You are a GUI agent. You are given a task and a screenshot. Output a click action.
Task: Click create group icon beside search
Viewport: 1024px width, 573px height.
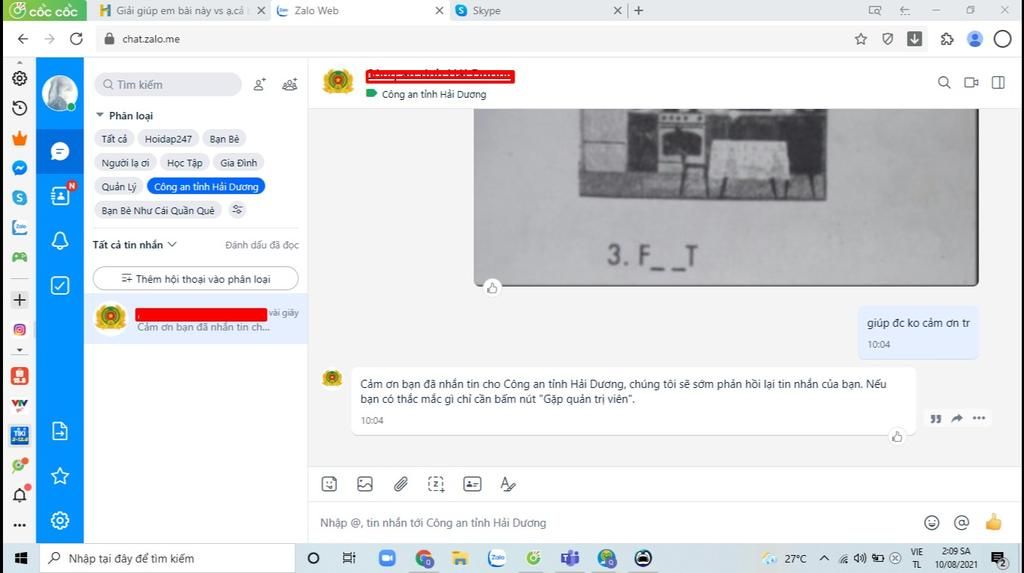pyautogui.click(x=289, y=84)
